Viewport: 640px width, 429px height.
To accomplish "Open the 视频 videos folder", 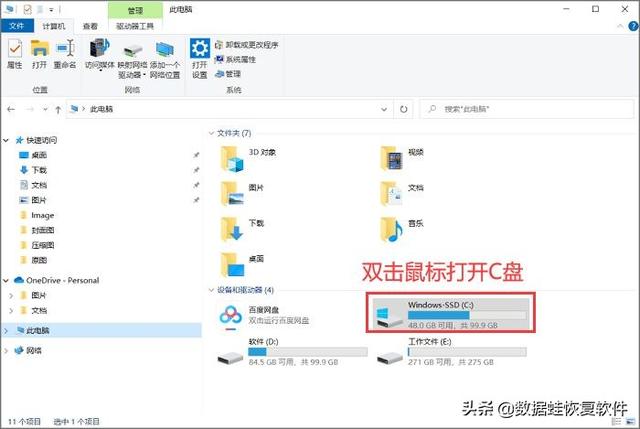I will pos(402,158).
